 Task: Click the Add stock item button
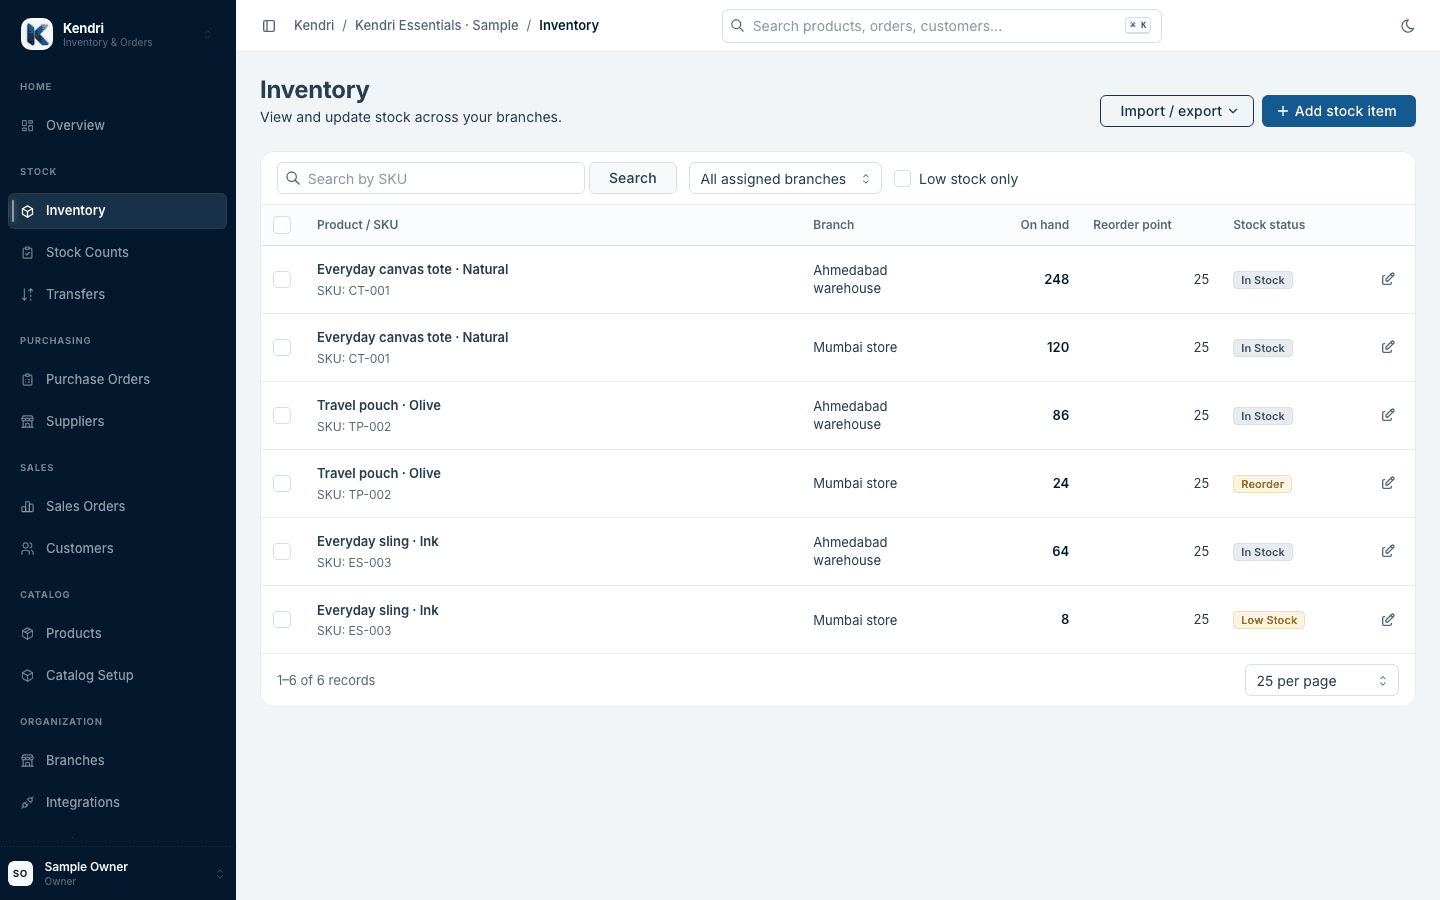point(1339,111)
